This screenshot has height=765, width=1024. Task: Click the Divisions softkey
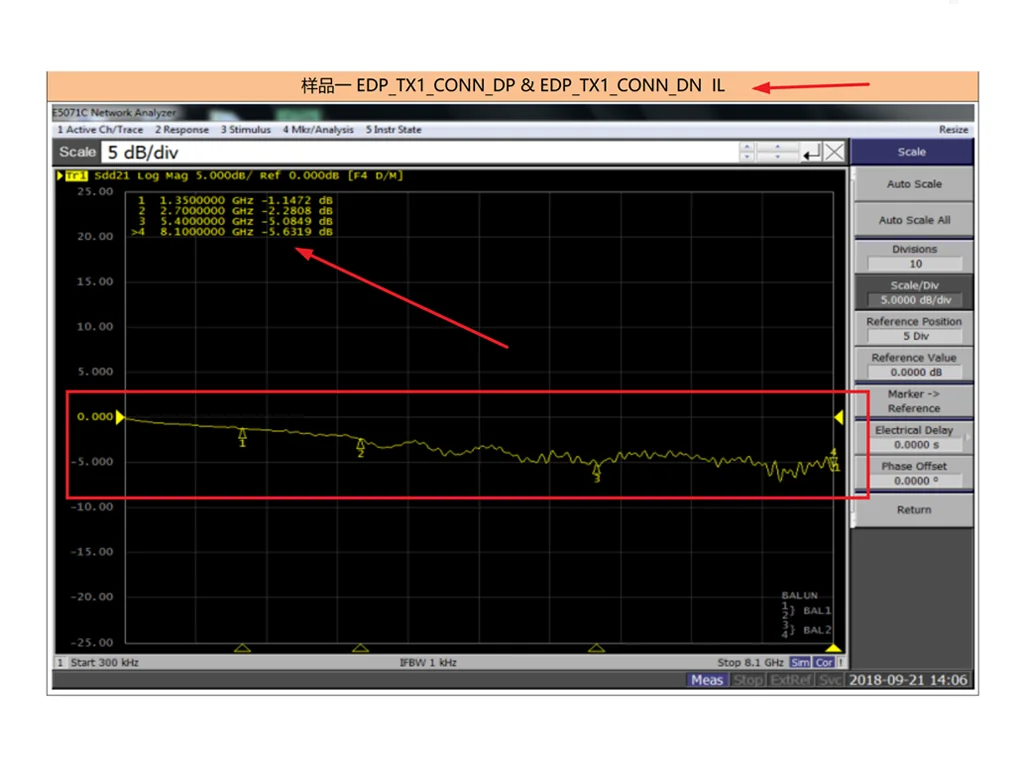(914, 256)
